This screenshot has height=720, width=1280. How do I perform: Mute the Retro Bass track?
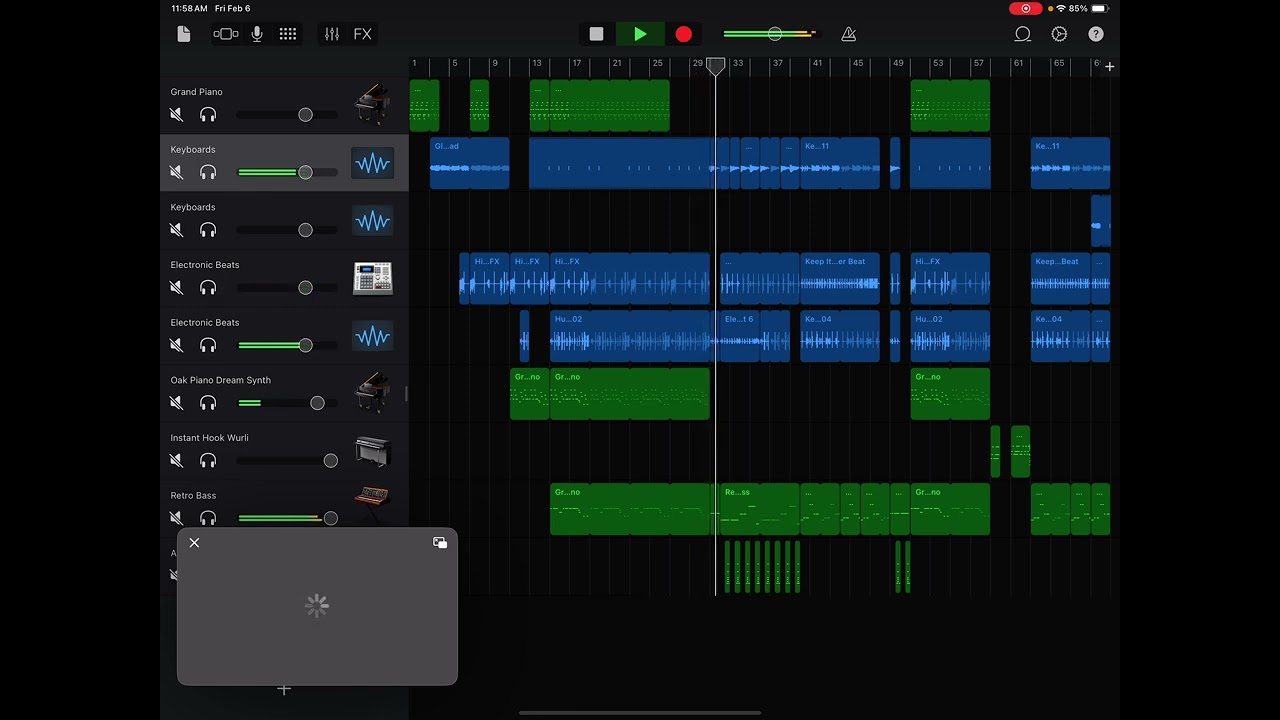click(x=177, y=518)
